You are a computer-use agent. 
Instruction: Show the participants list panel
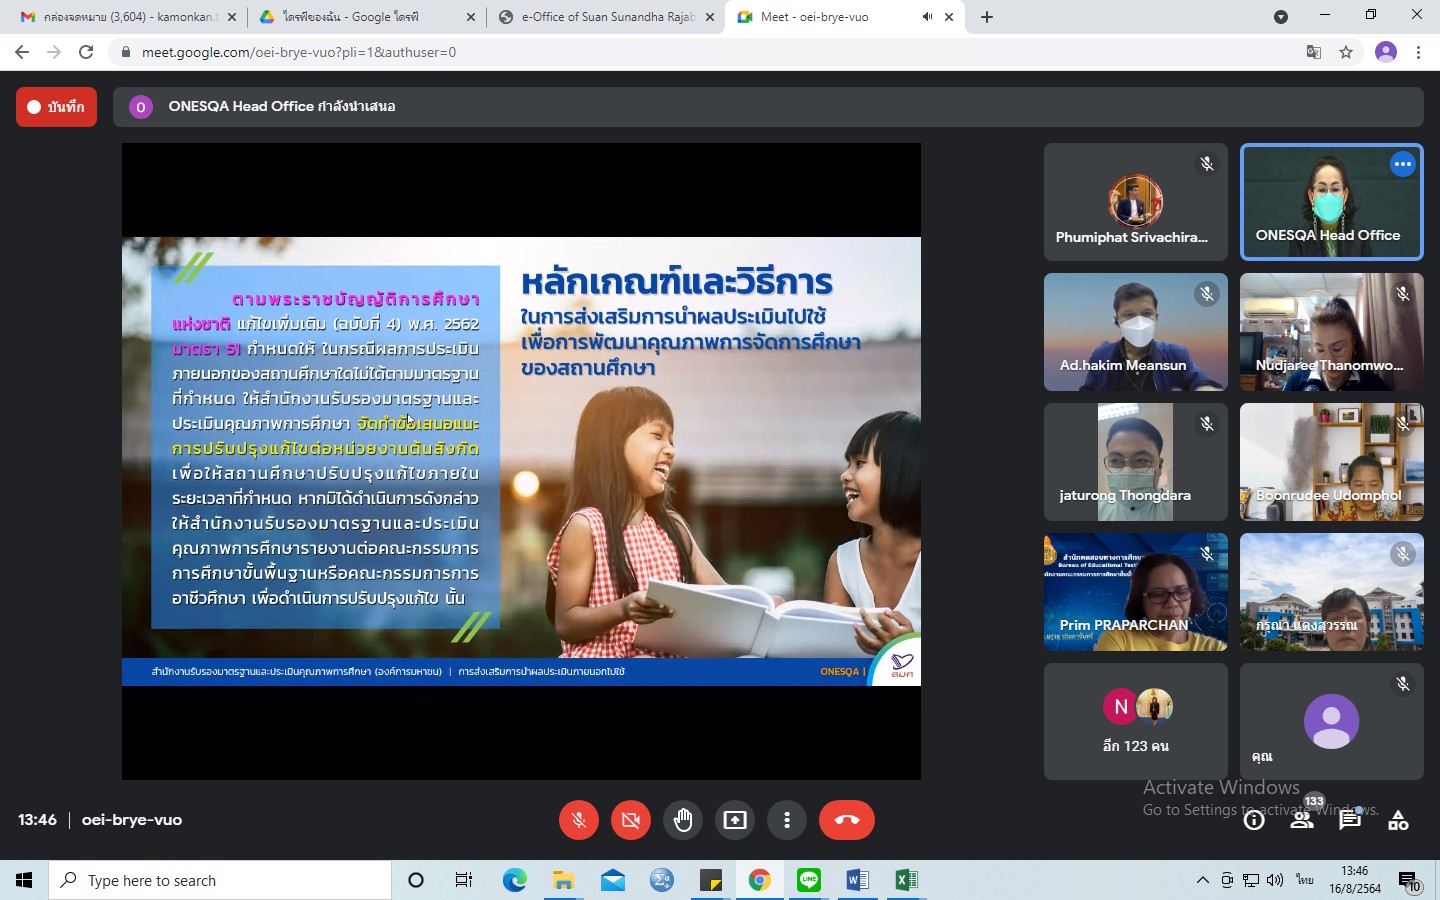1301,821
